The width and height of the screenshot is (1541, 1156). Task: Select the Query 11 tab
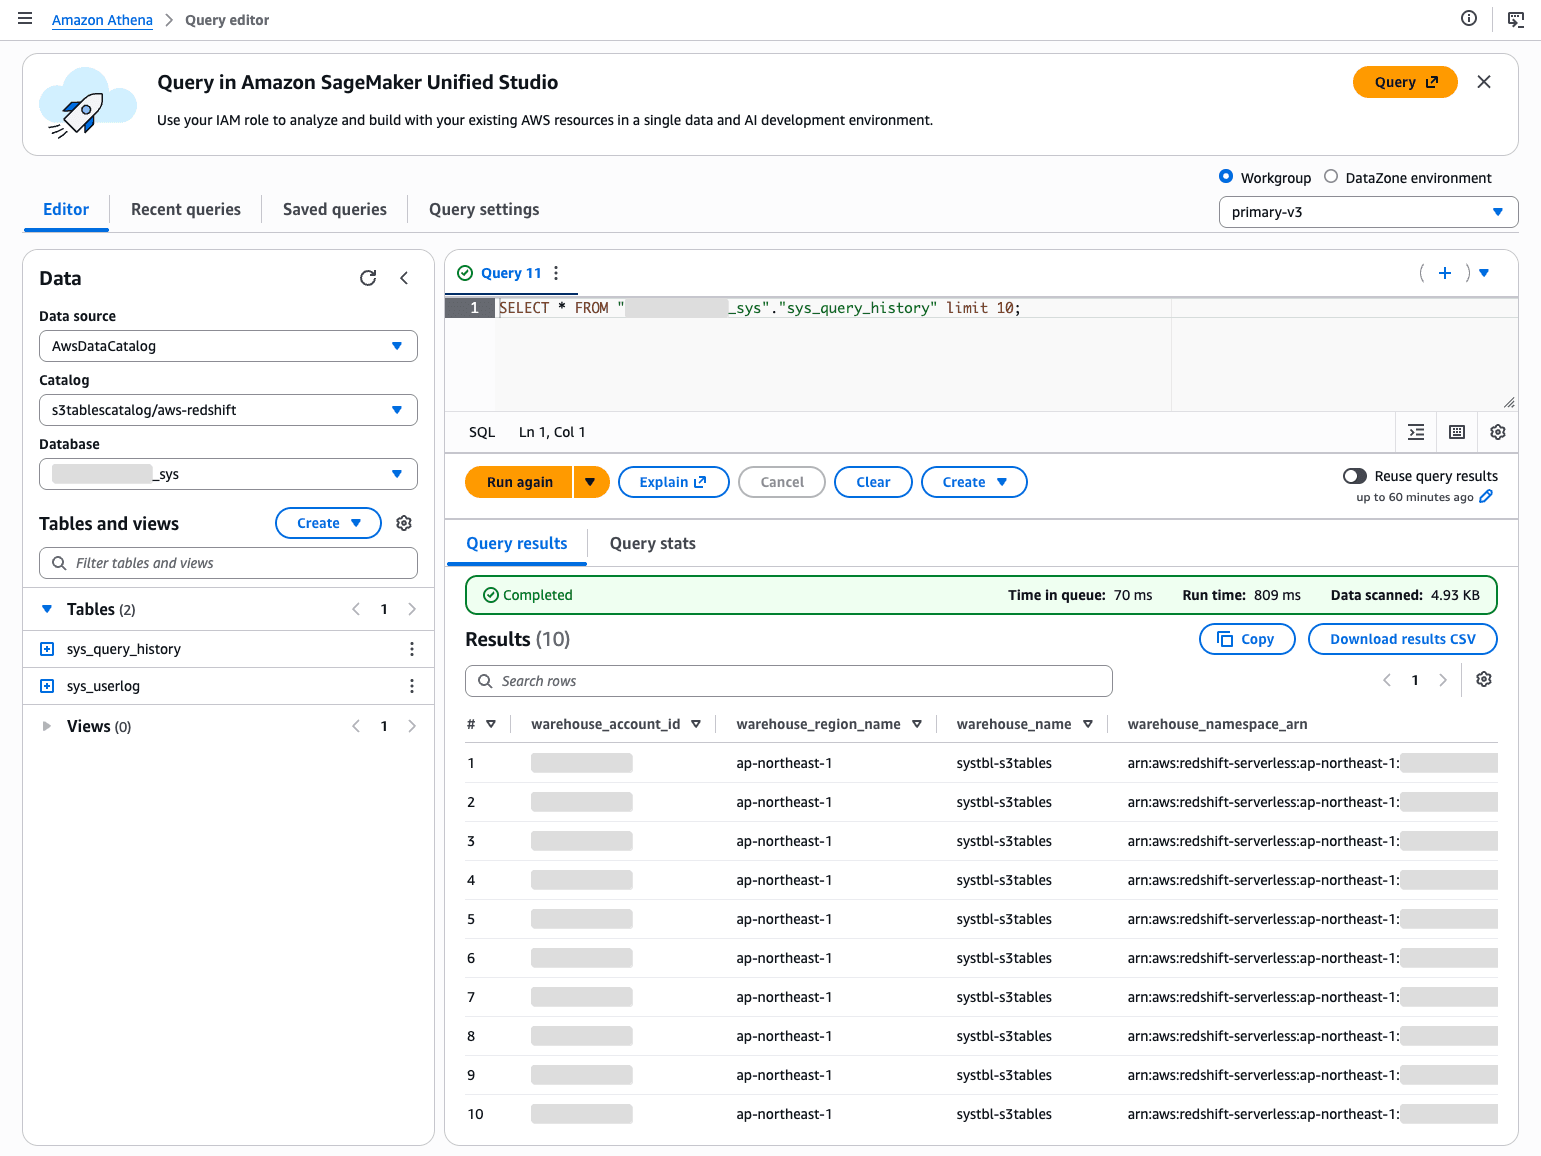coord(511,273)
